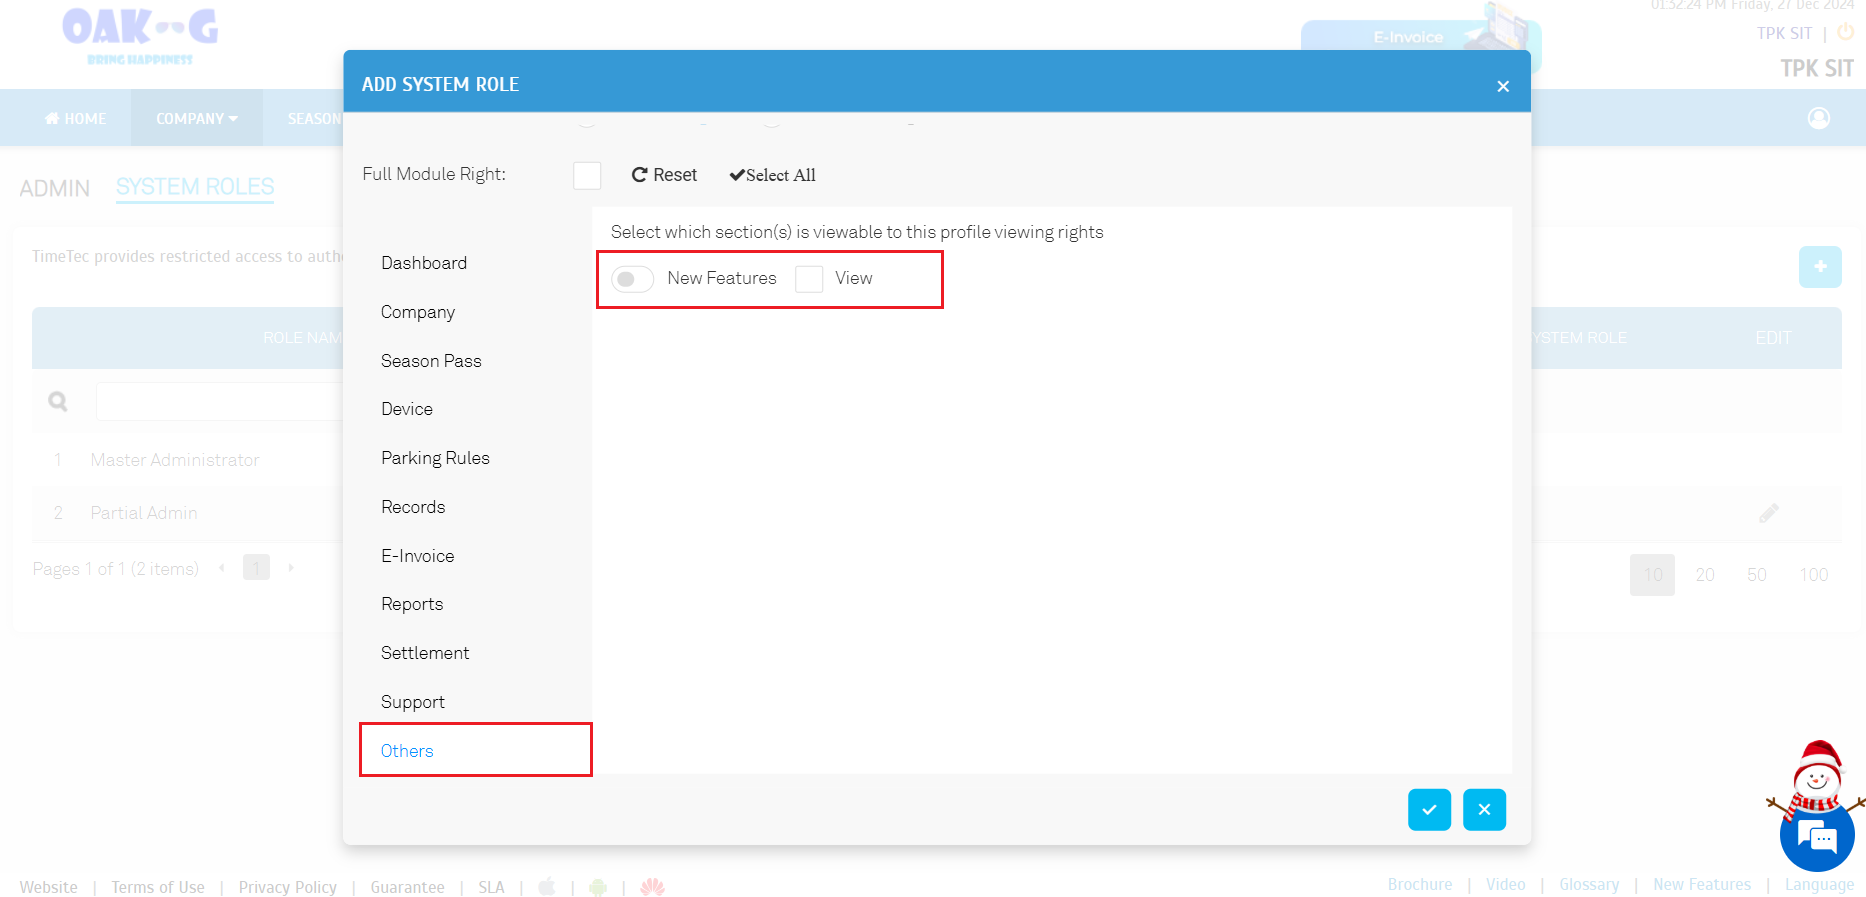Select the Parking Rules module section
Screen dimensions: 1866x897
[x=435, y=458]
